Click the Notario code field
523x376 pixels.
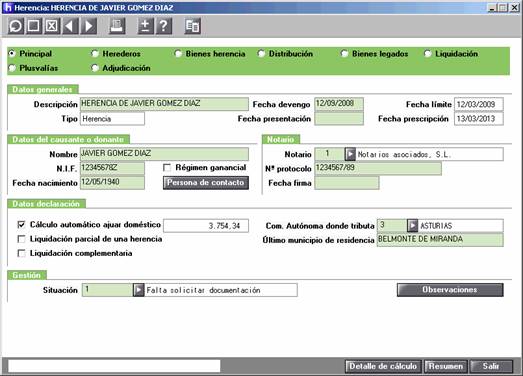[x=330, y=154]
